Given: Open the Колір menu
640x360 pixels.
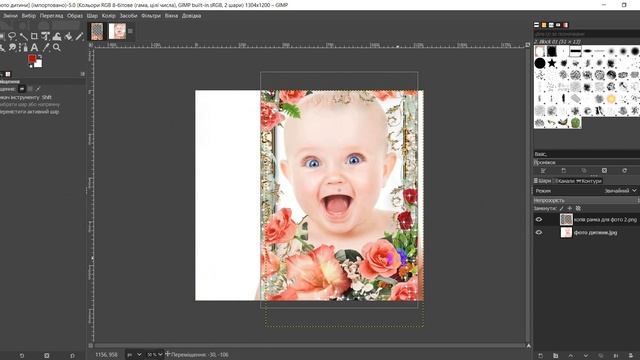Looking at the screenshot, I should [x=109, y=16].
